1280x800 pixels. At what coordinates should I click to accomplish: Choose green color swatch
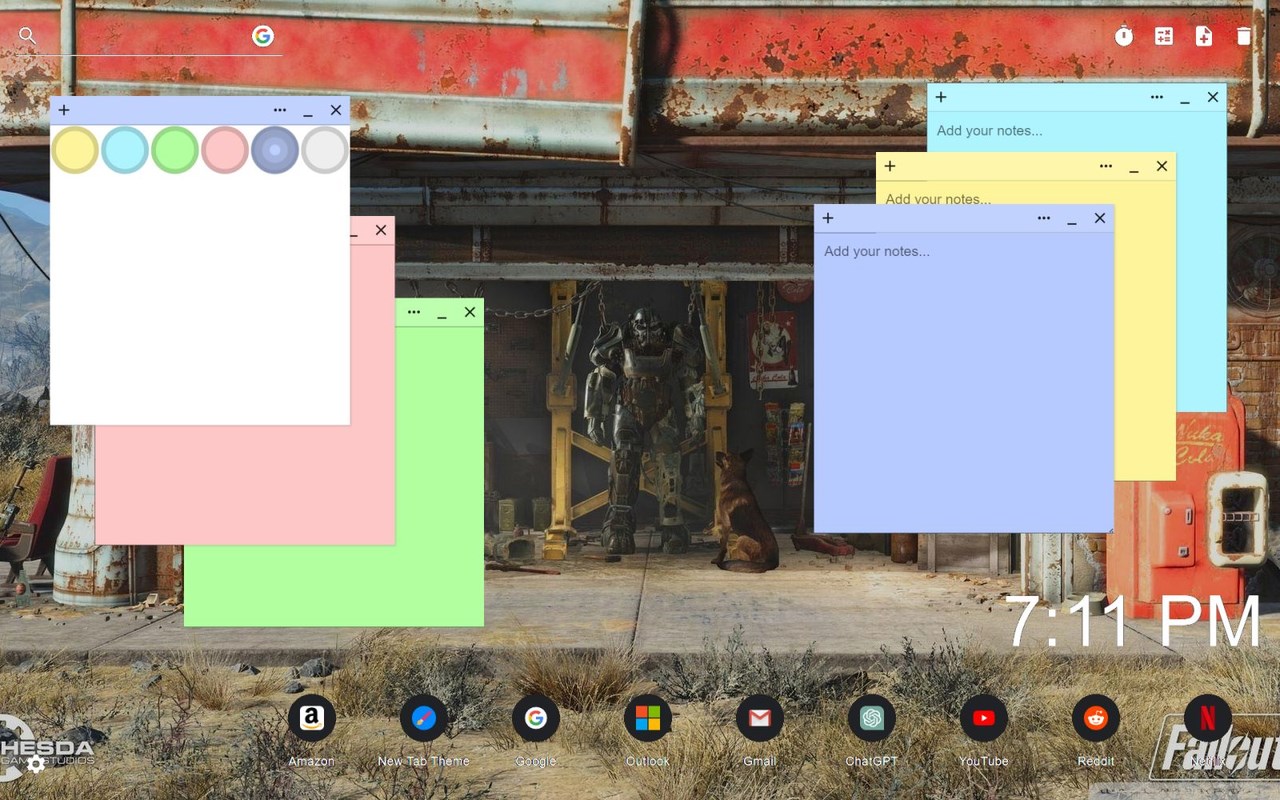tap(175, 150)
